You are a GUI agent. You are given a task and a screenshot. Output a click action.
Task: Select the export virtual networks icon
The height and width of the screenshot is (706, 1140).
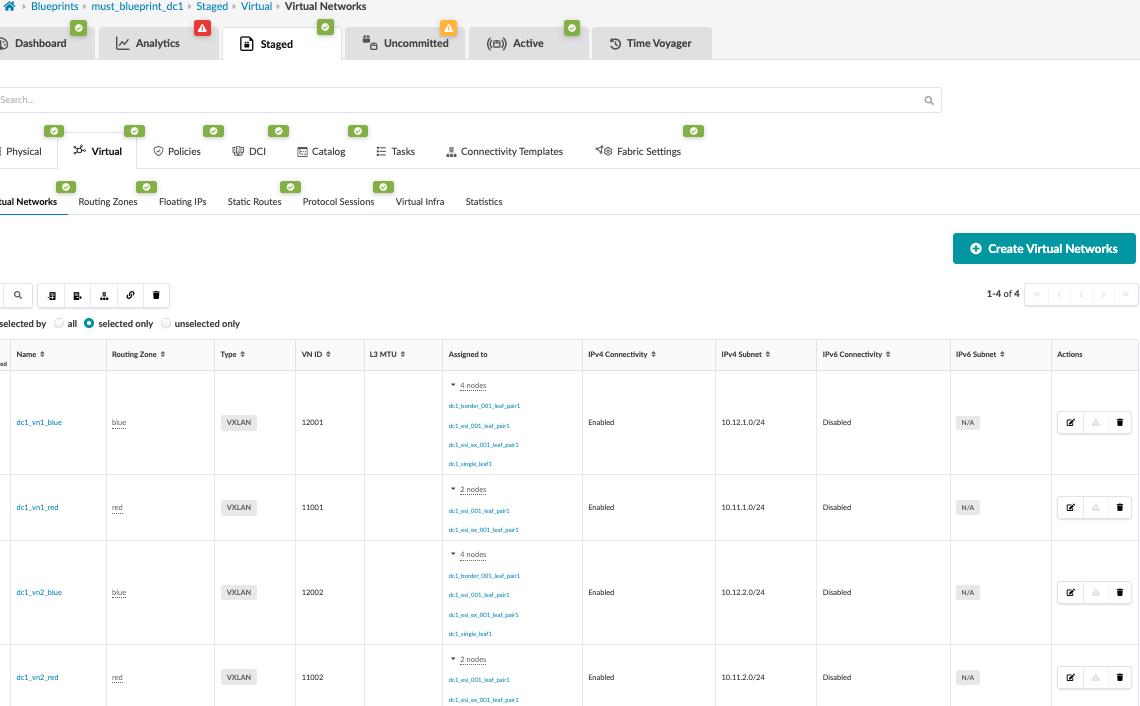coord(77,295)
